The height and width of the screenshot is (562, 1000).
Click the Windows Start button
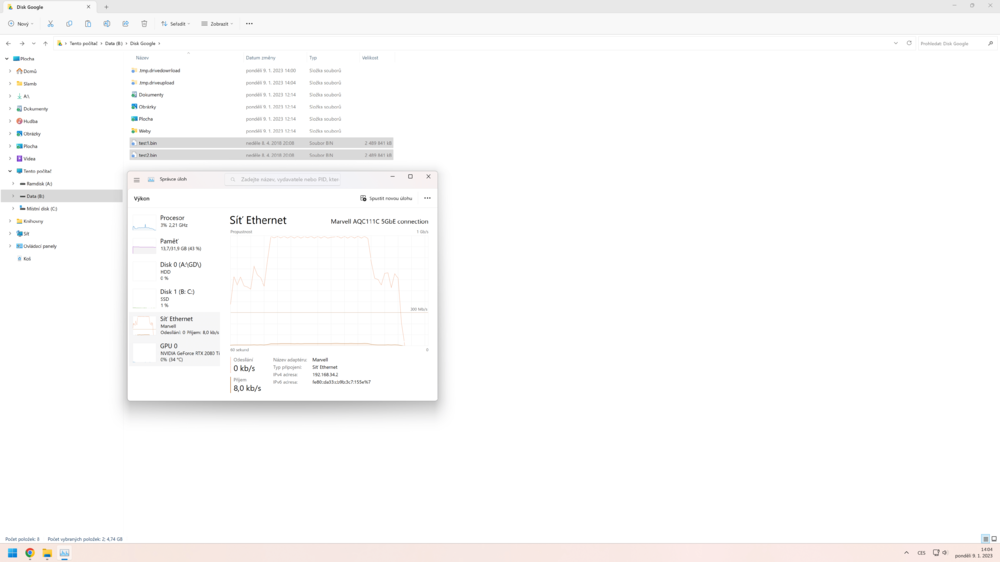(x=13, y=553)
